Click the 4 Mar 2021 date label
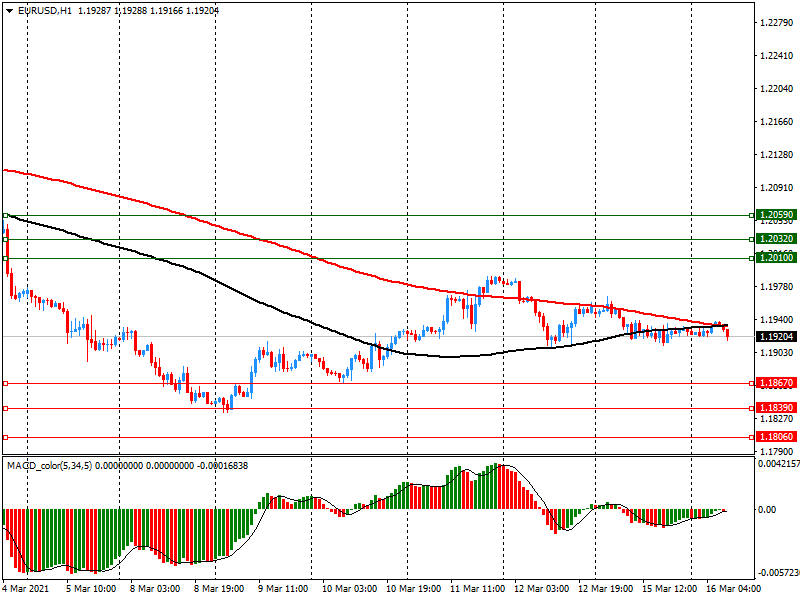 (26, 589)
